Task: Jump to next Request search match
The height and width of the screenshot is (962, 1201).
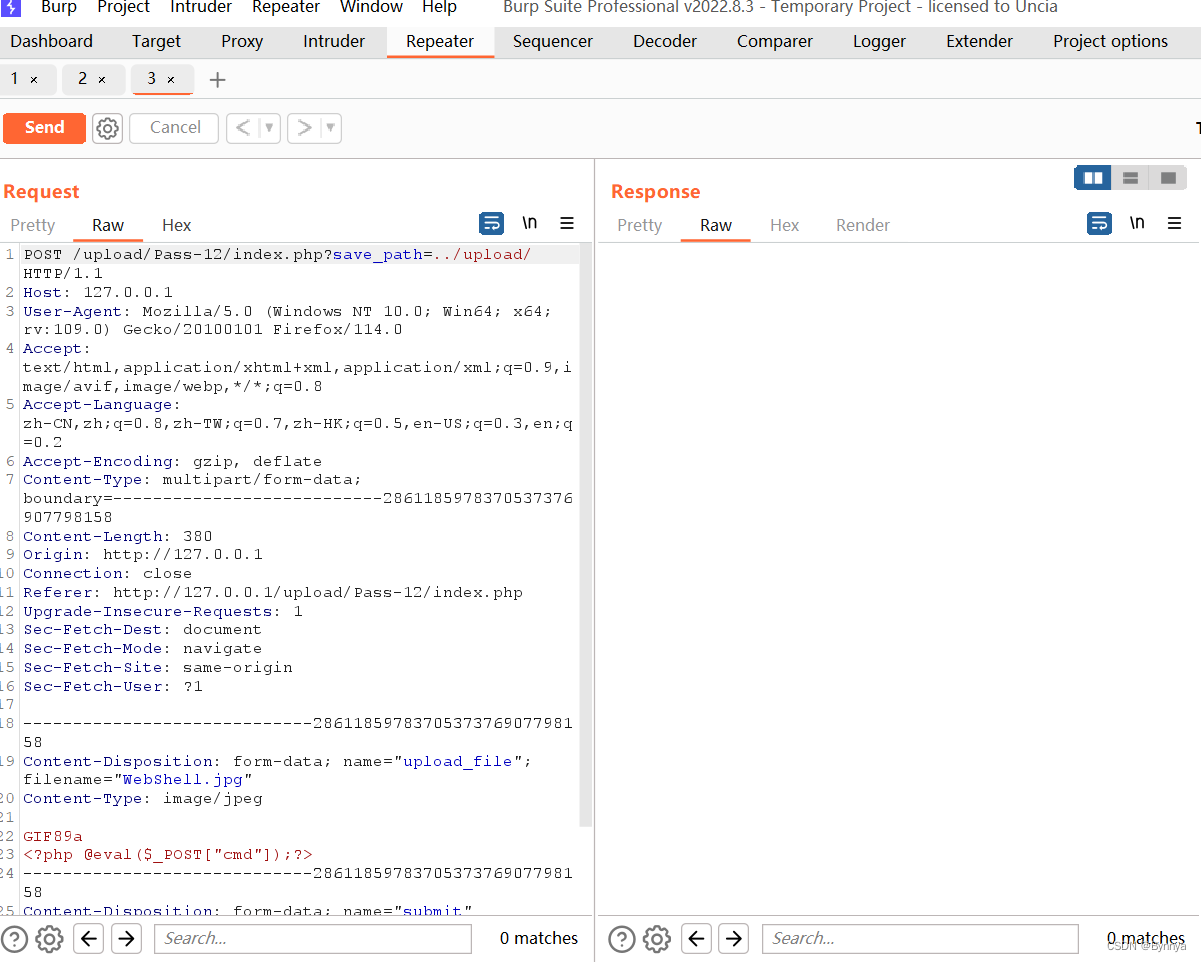Action: [126, 938]
